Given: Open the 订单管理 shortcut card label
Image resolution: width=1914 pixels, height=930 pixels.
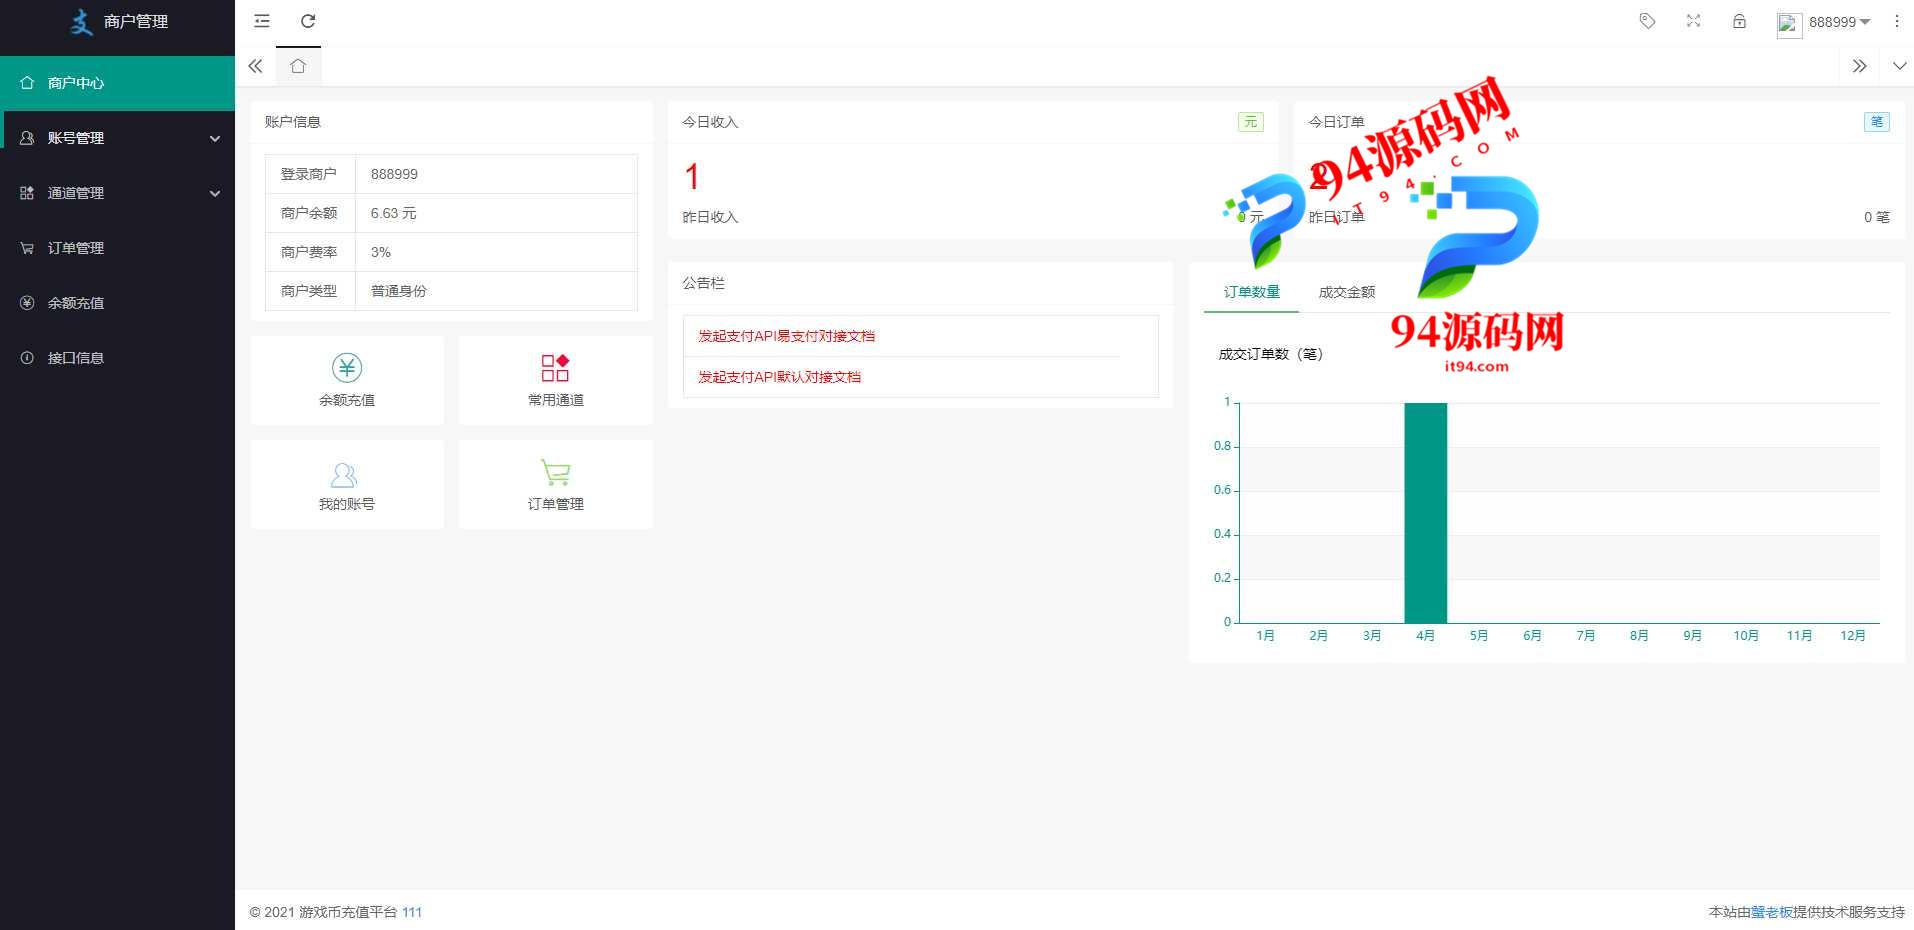Looking at the screenshot, I should [556, 504].
